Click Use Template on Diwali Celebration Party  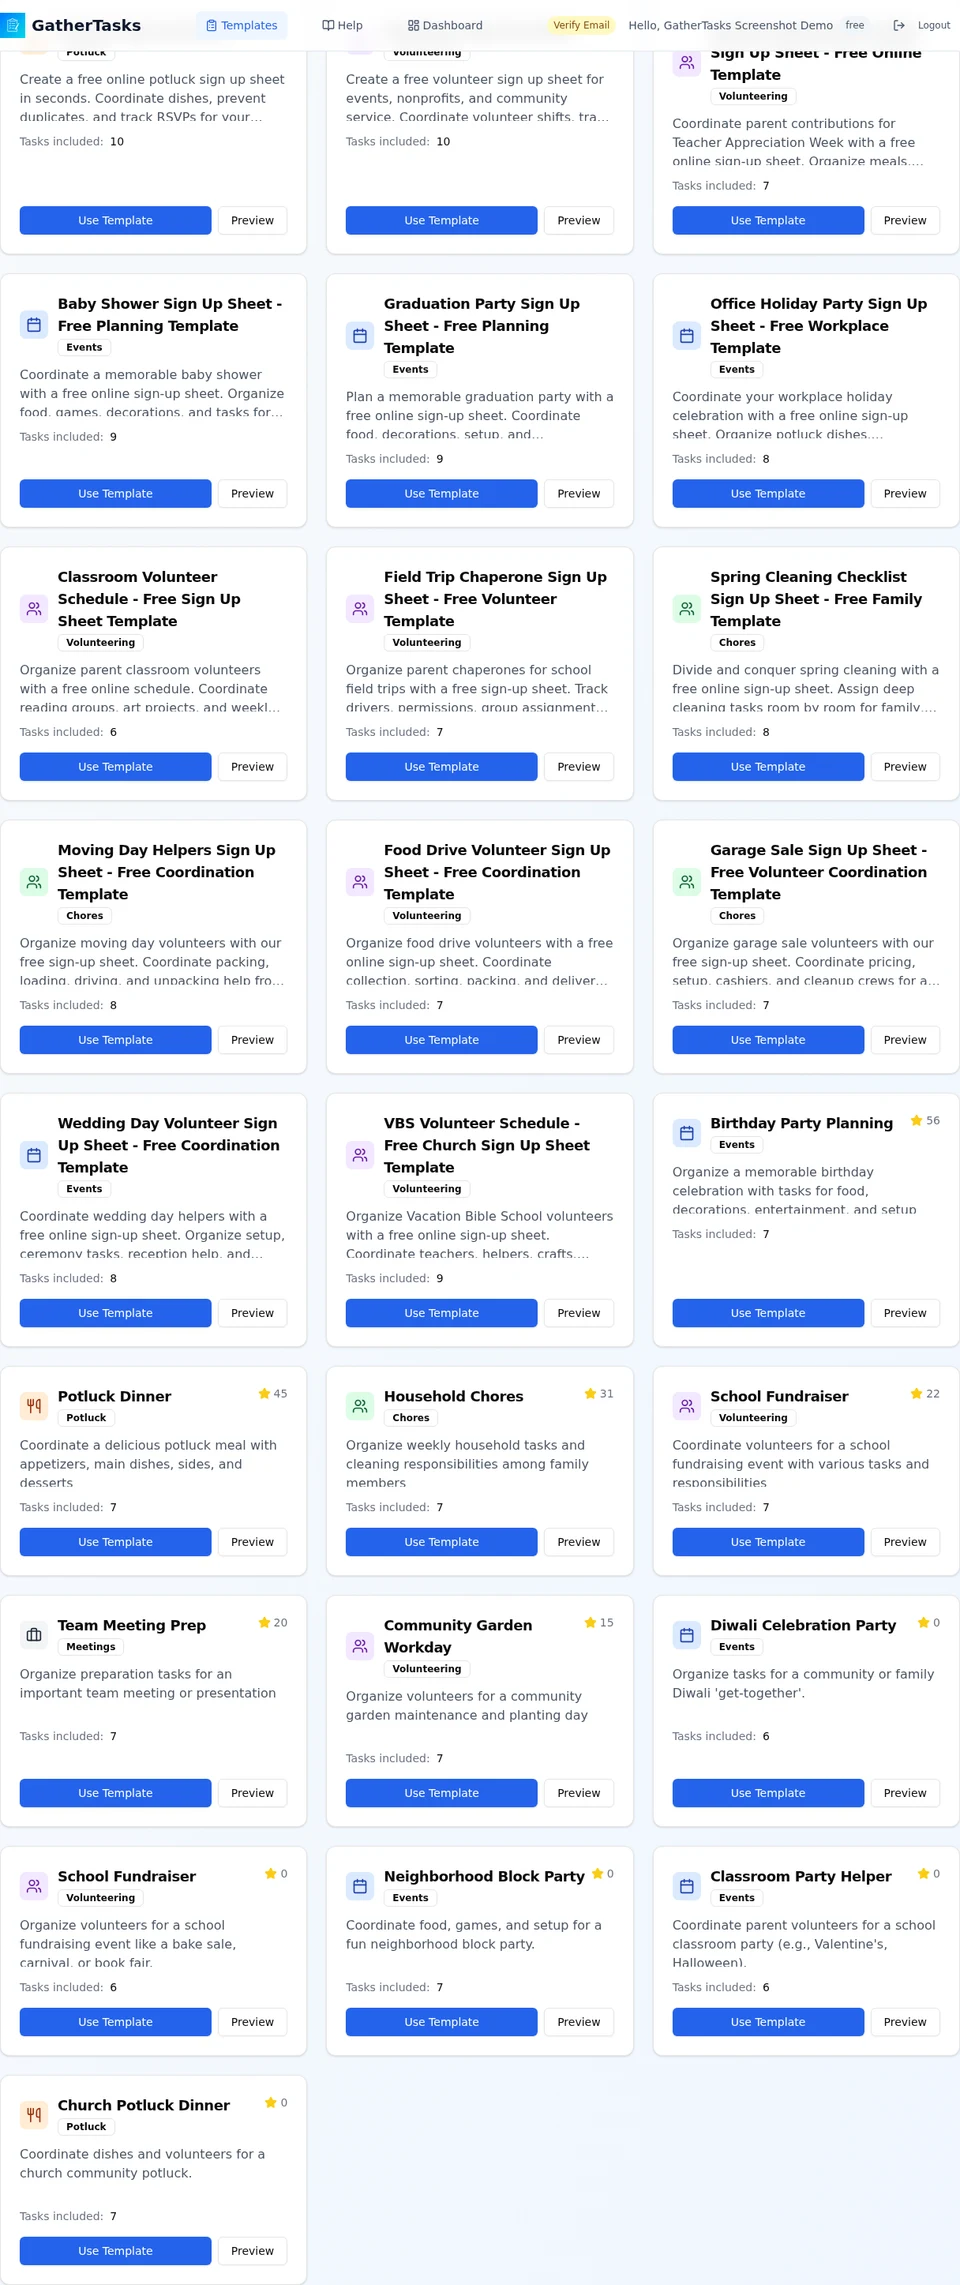click(767, 1792)
